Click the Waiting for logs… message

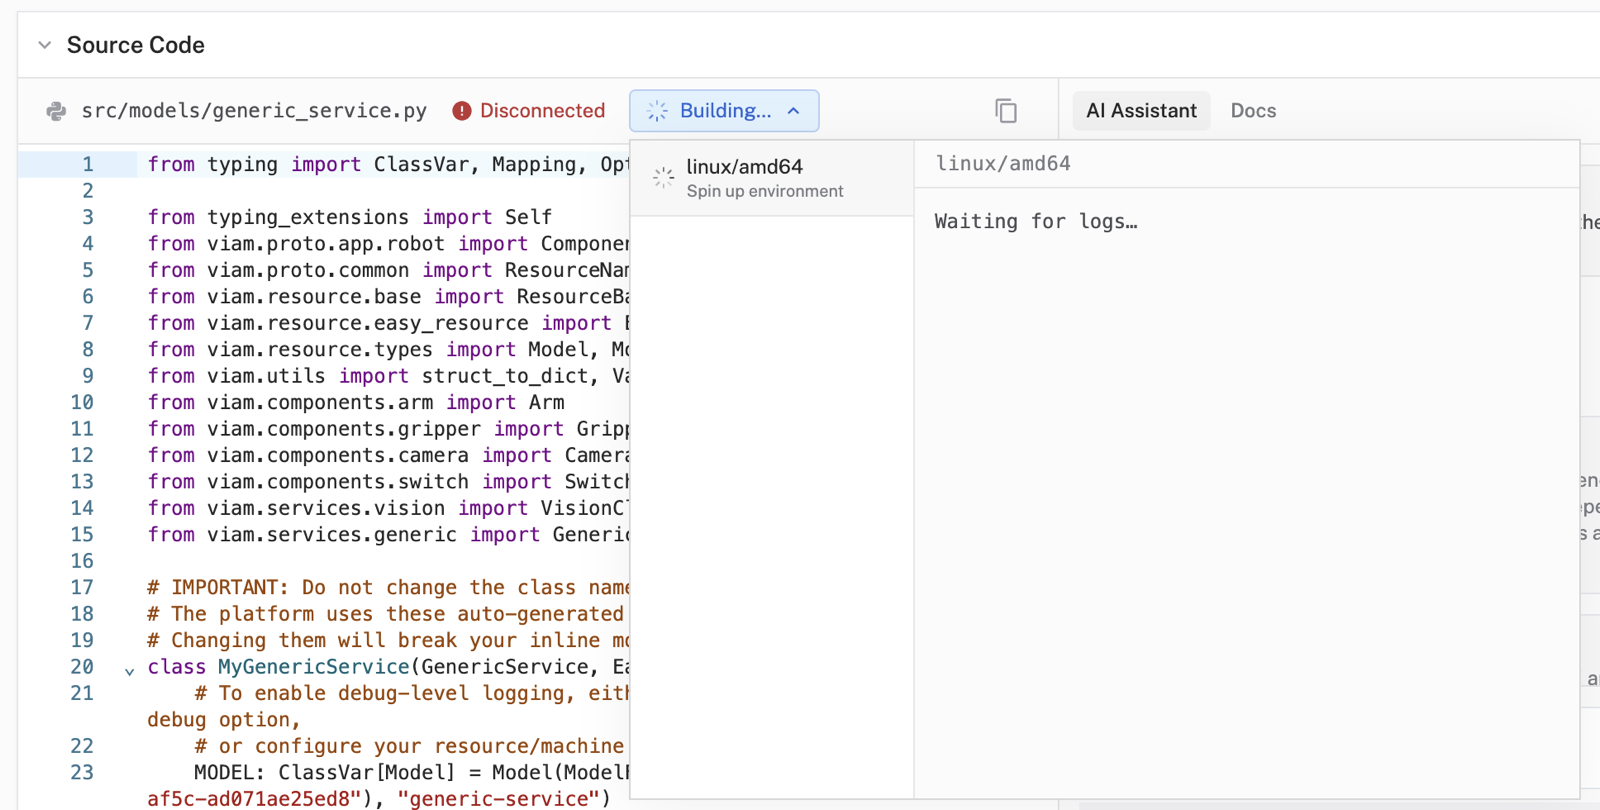coord(1036,222)
